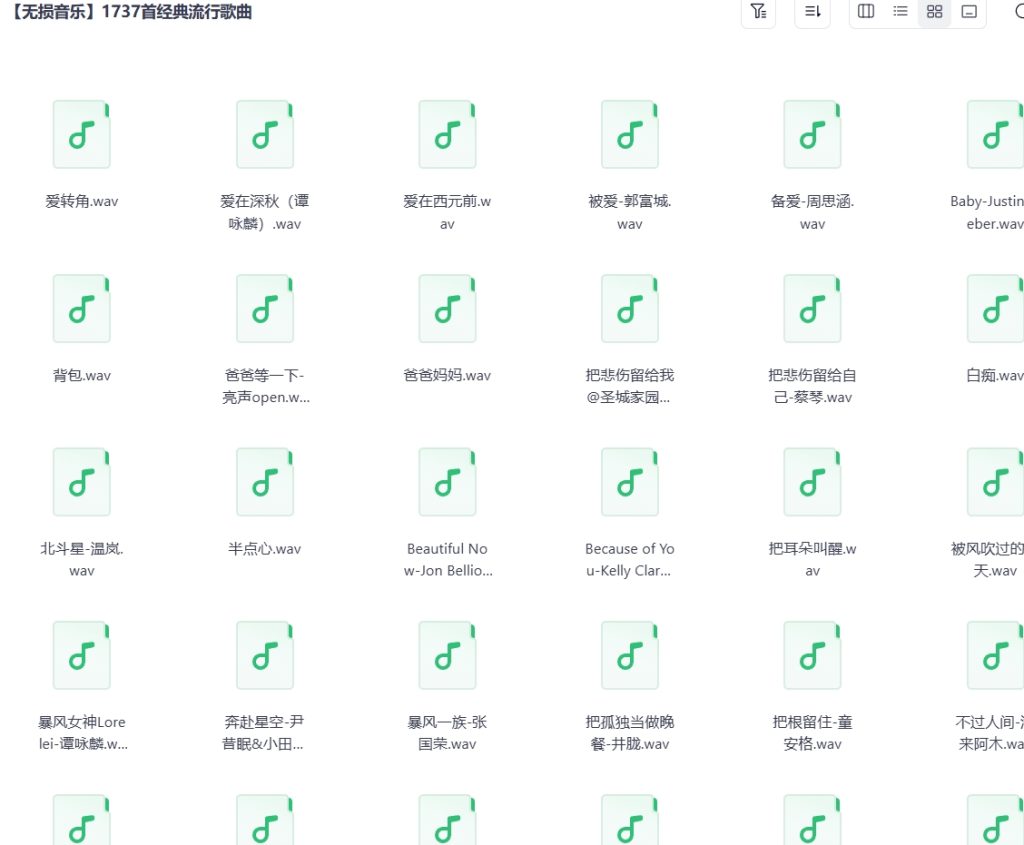Select the grid view layout

tap(934, 12)
